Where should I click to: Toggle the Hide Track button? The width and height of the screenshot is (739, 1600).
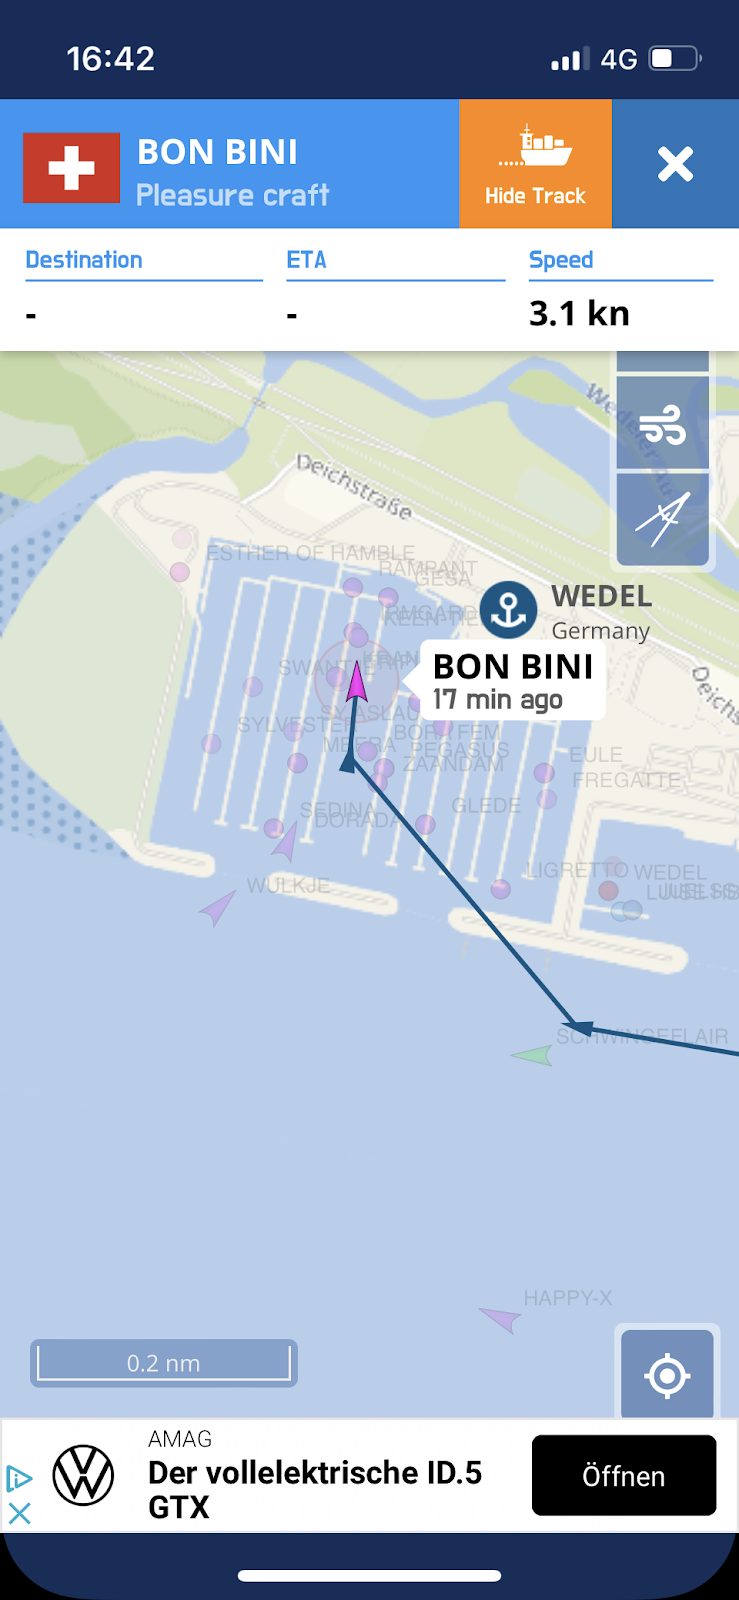(x=535, y=164)
